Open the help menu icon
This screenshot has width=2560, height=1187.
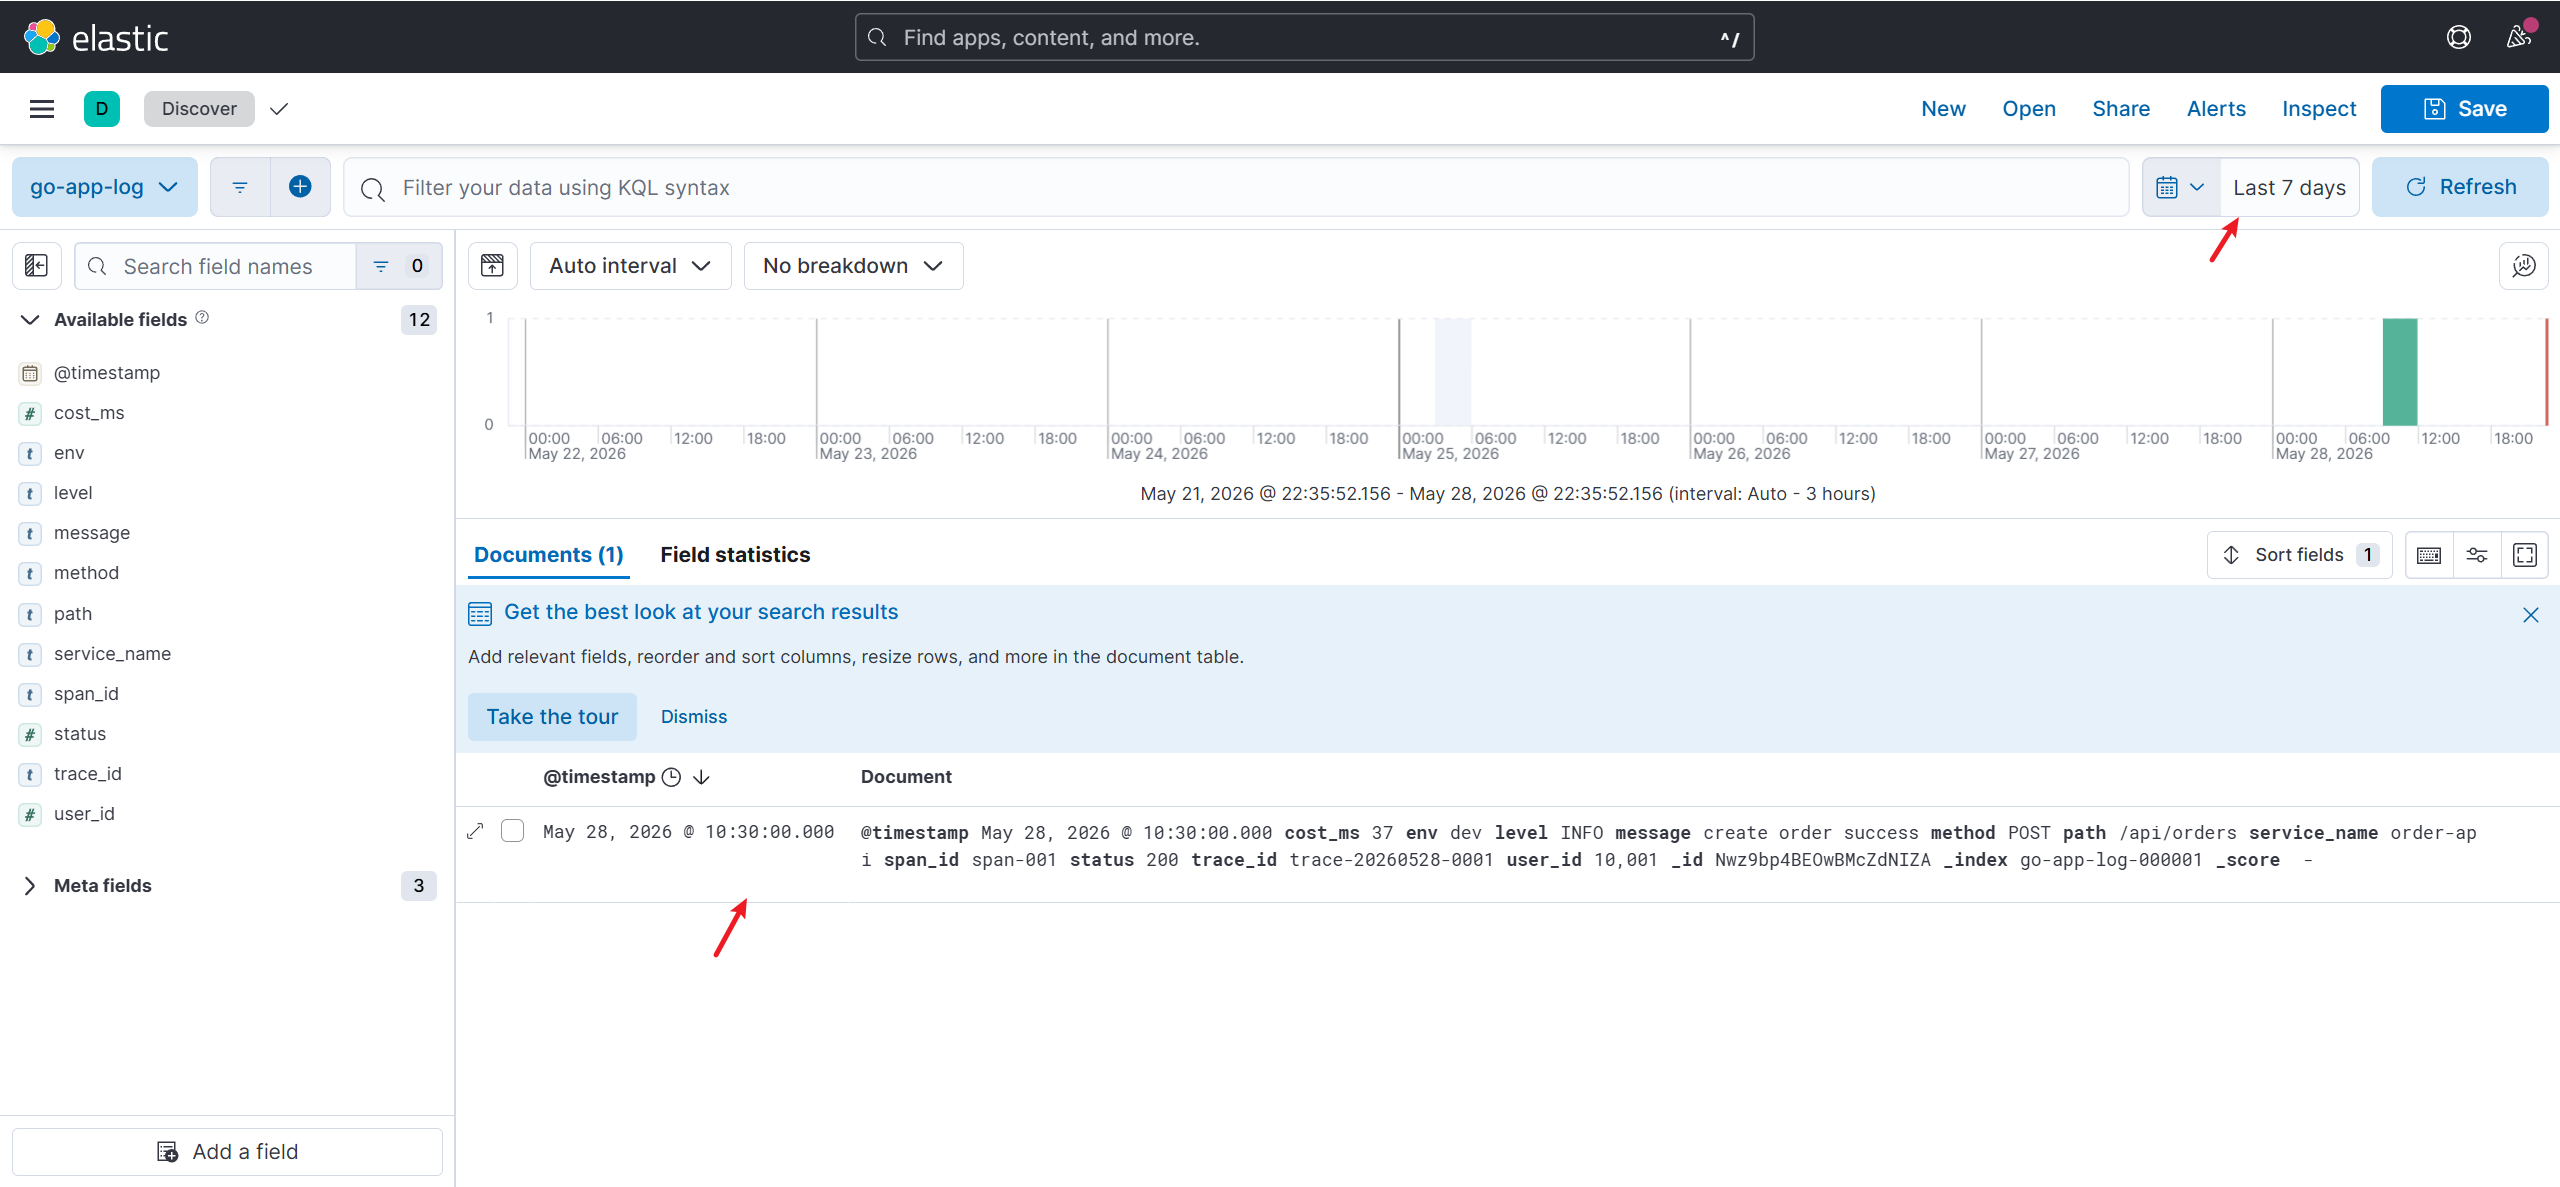[2459, 37]
